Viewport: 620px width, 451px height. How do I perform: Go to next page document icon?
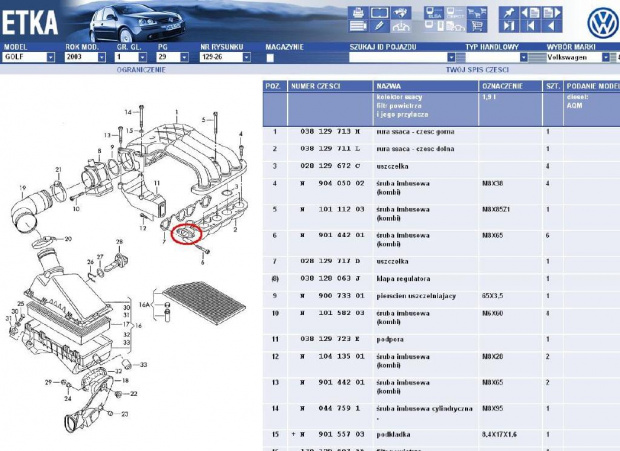pos(552,13)
